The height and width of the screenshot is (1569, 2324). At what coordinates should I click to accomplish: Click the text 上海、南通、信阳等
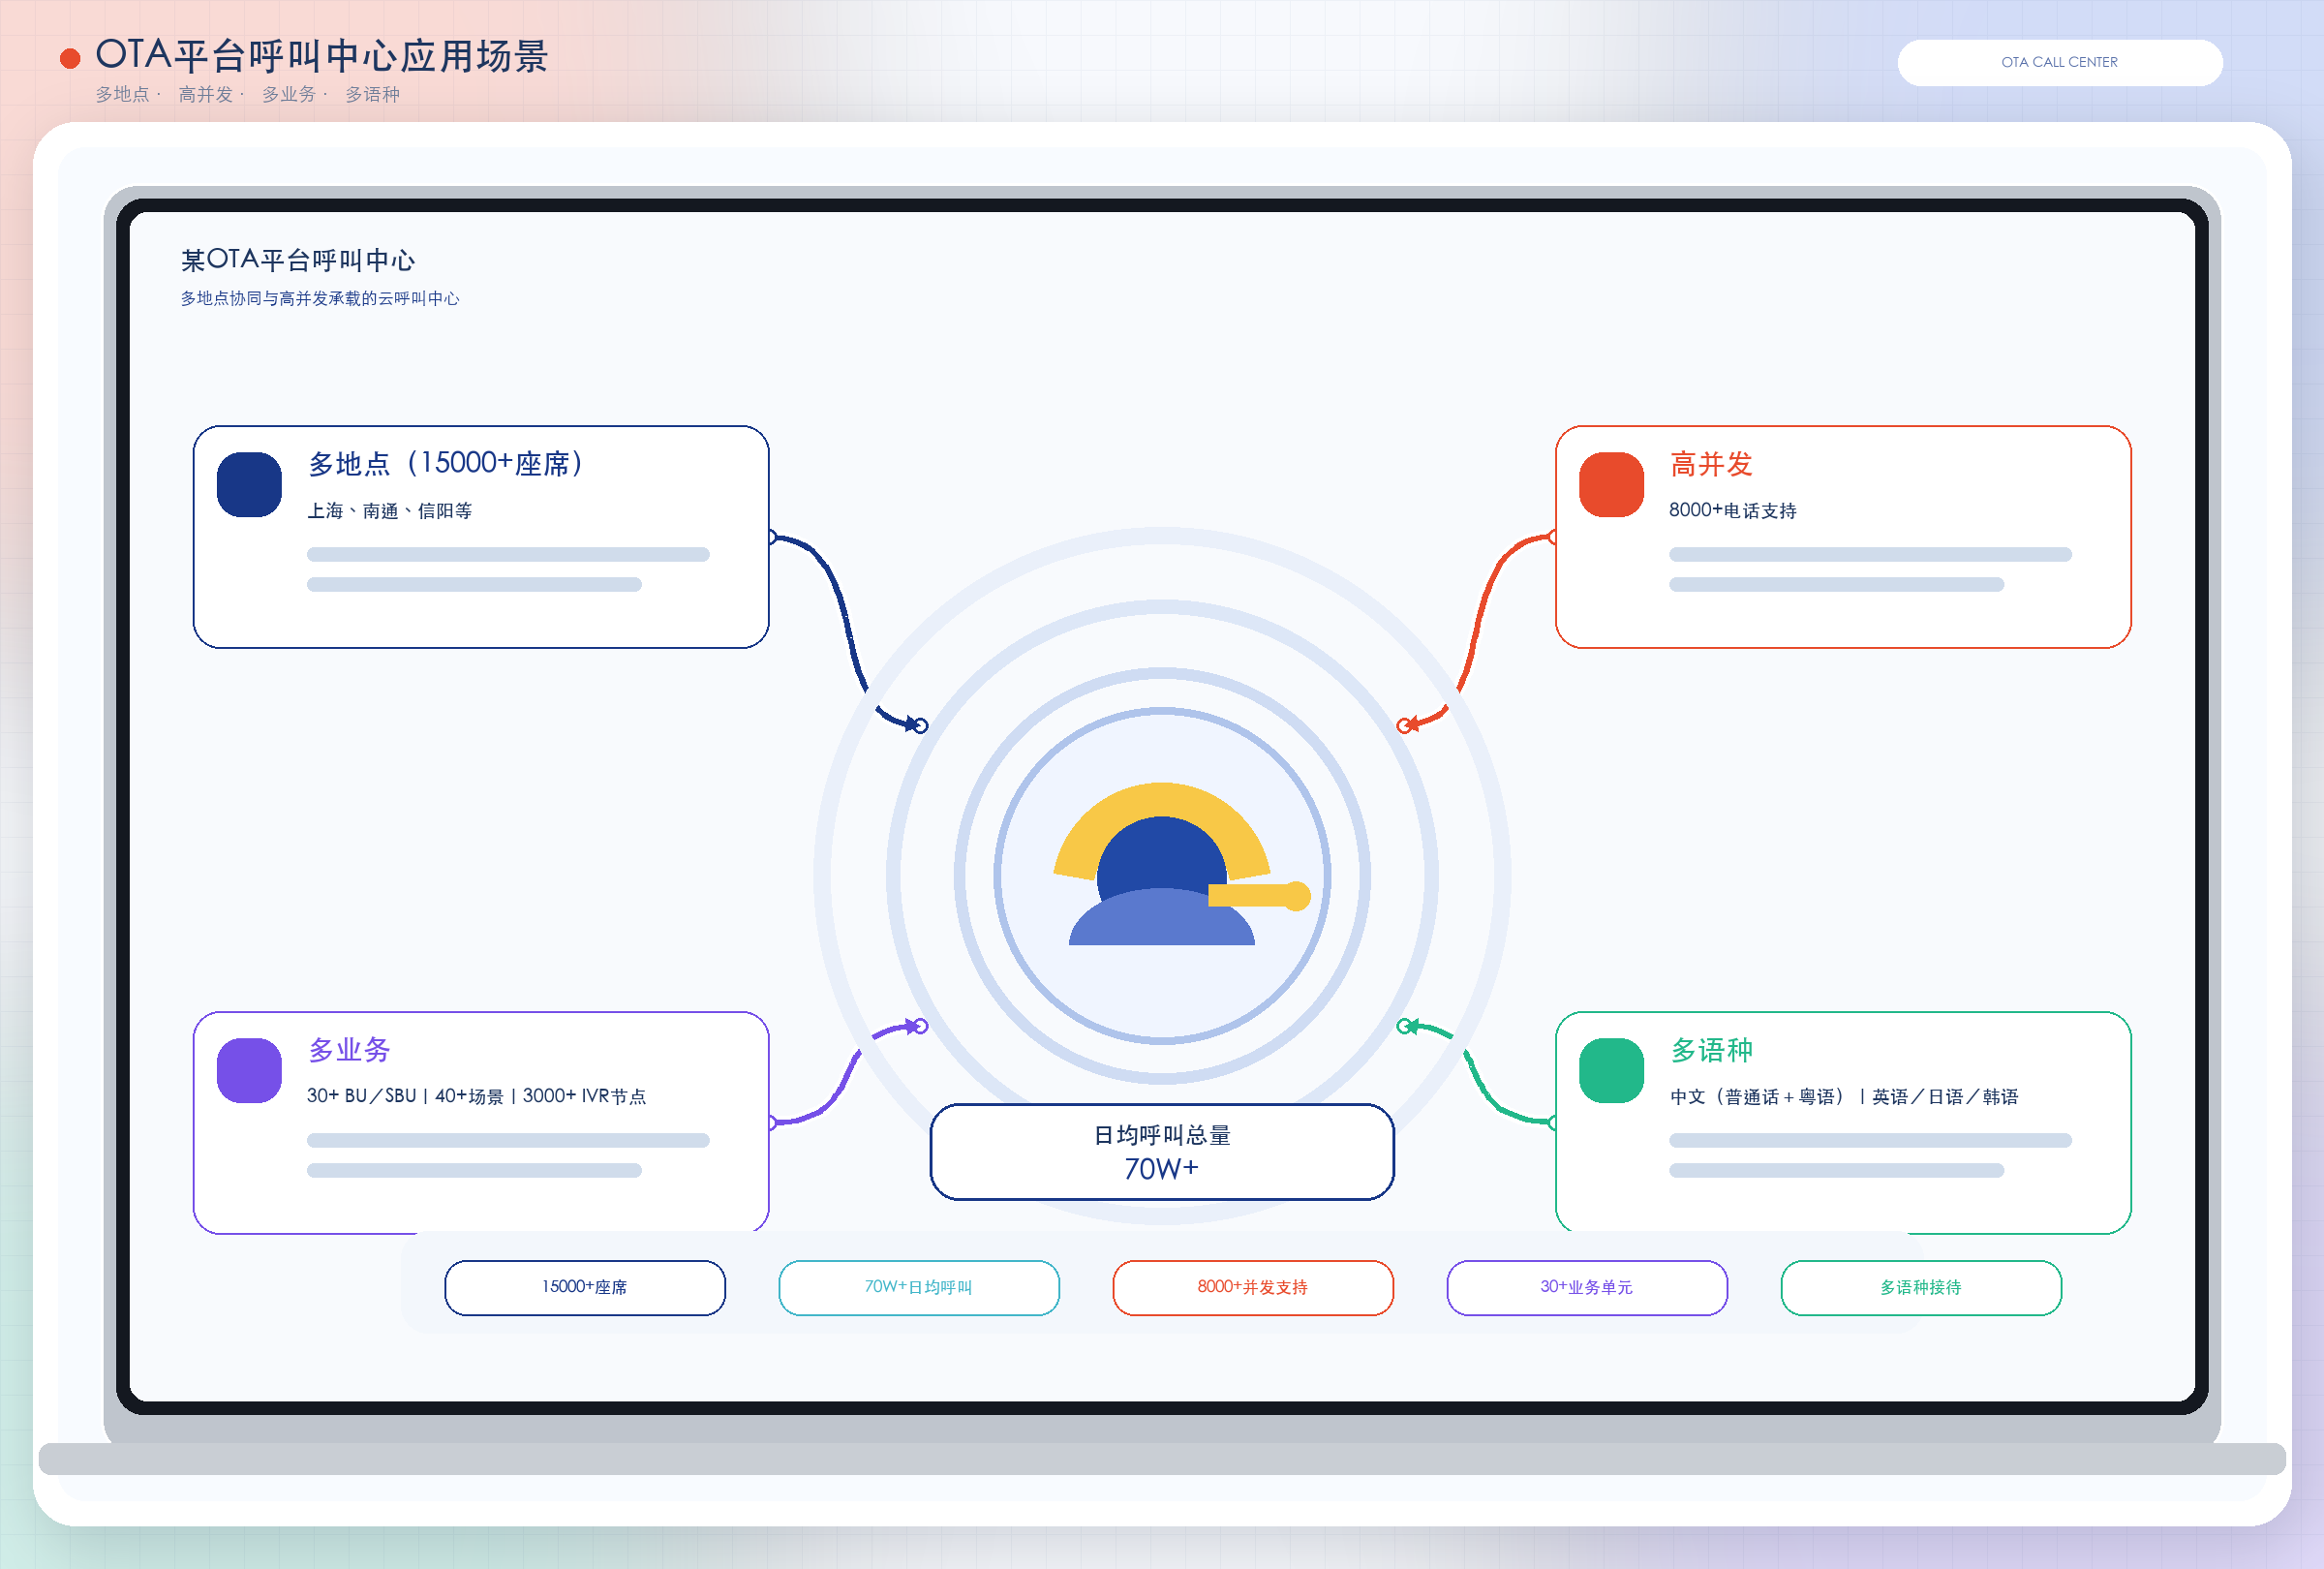tap(389, 511)
